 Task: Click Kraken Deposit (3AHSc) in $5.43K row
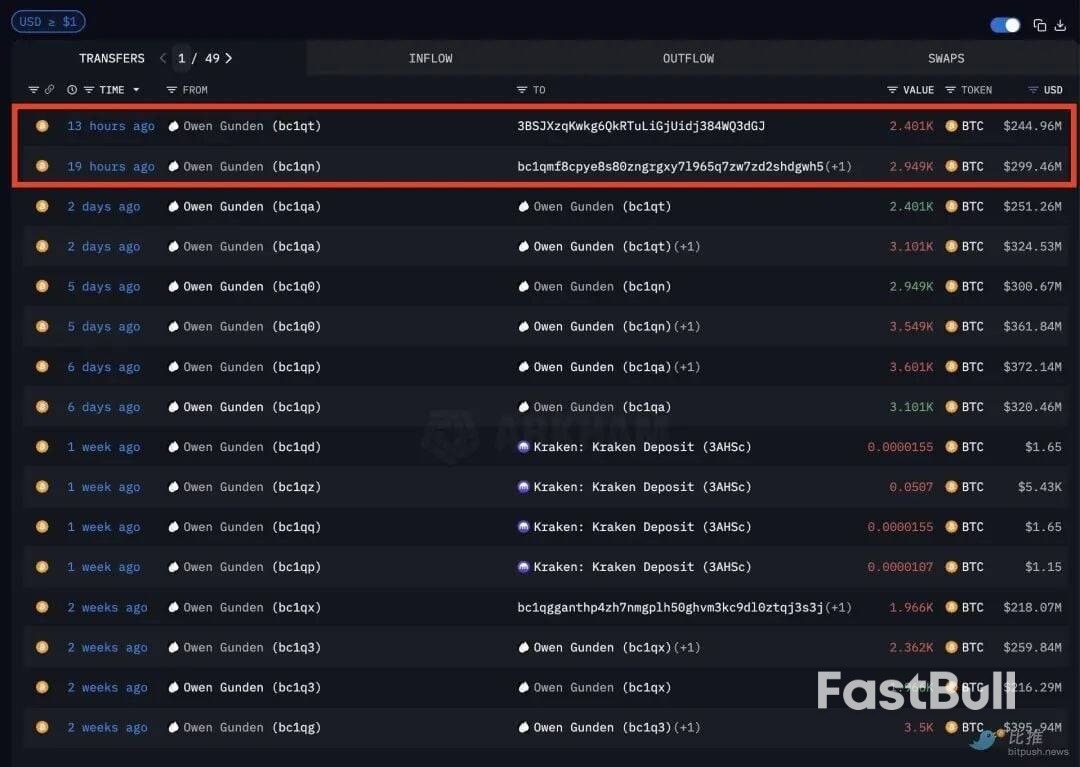coord(641,487)
